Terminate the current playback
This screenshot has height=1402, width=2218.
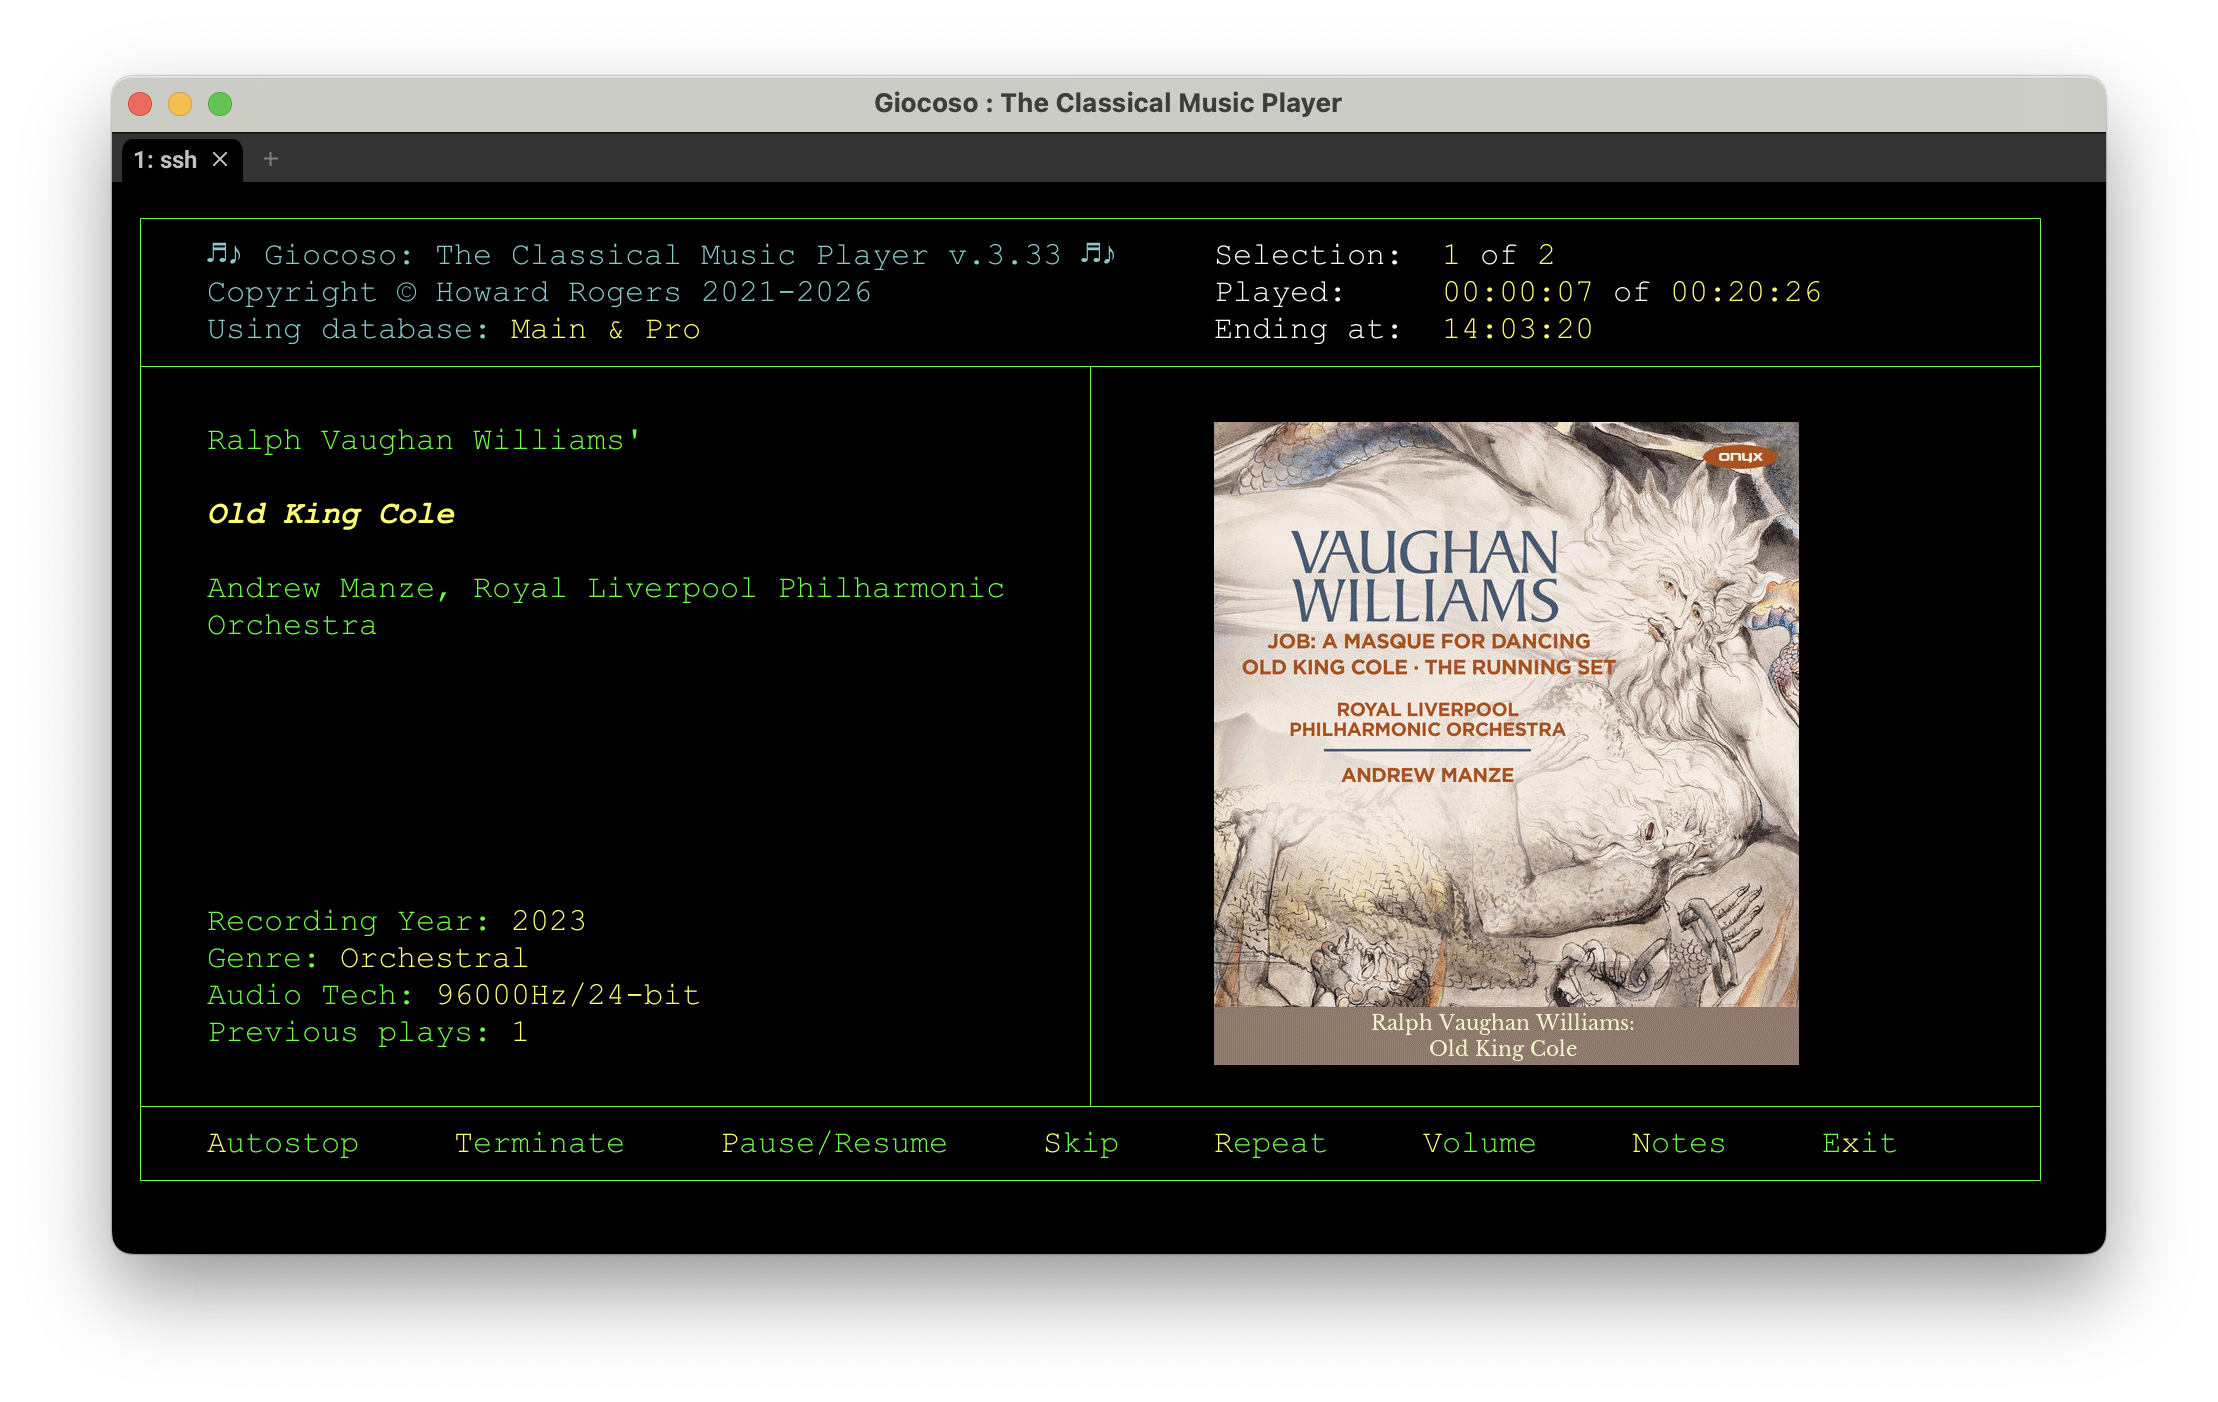pos(539,1143)
